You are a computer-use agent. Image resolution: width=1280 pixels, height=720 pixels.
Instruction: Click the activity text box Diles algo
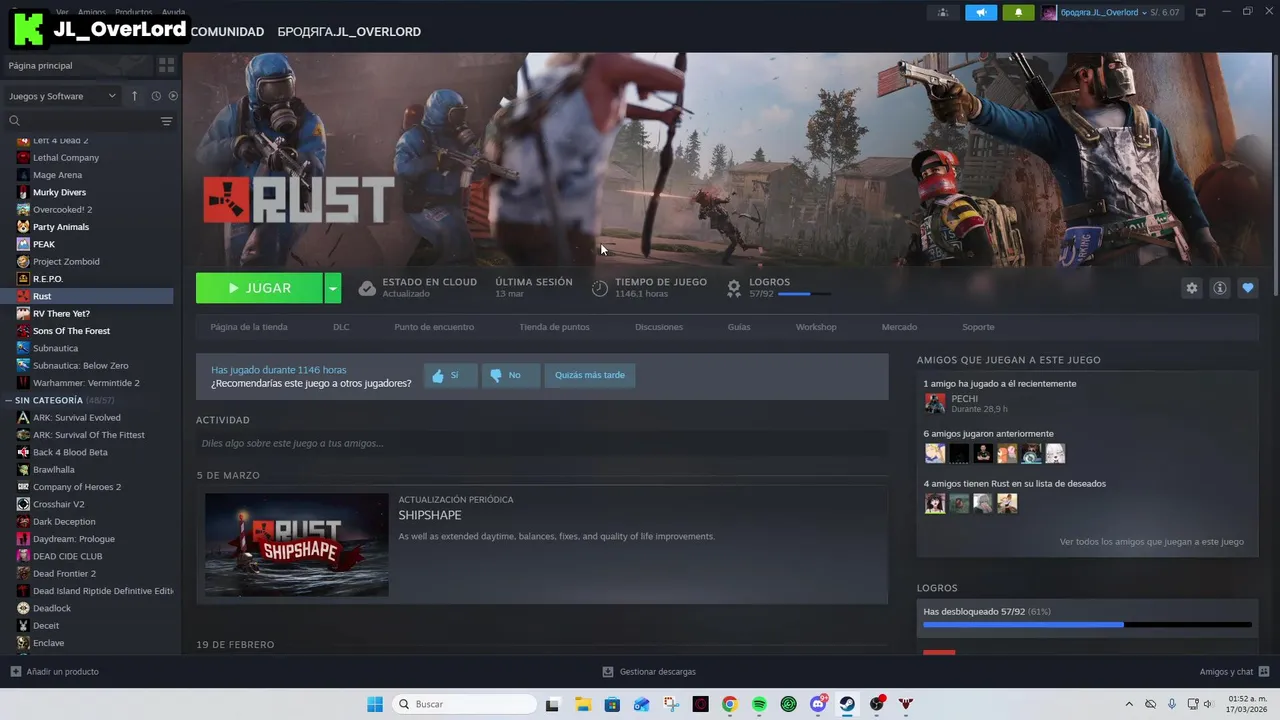542,443
